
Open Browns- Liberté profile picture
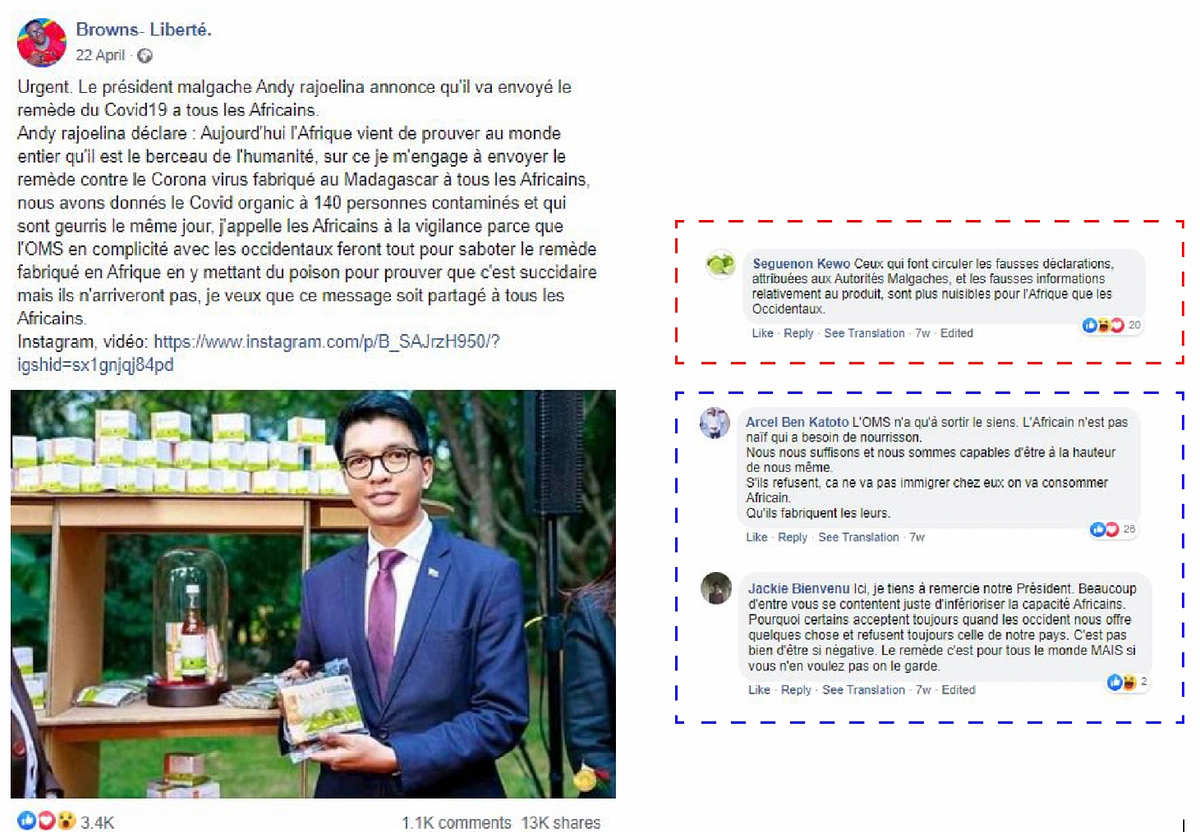[x=42, y=43]
